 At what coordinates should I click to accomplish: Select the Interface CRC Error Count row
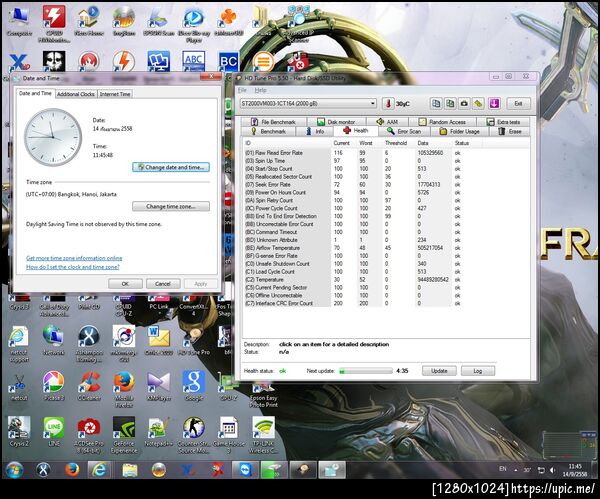point(354,303)
